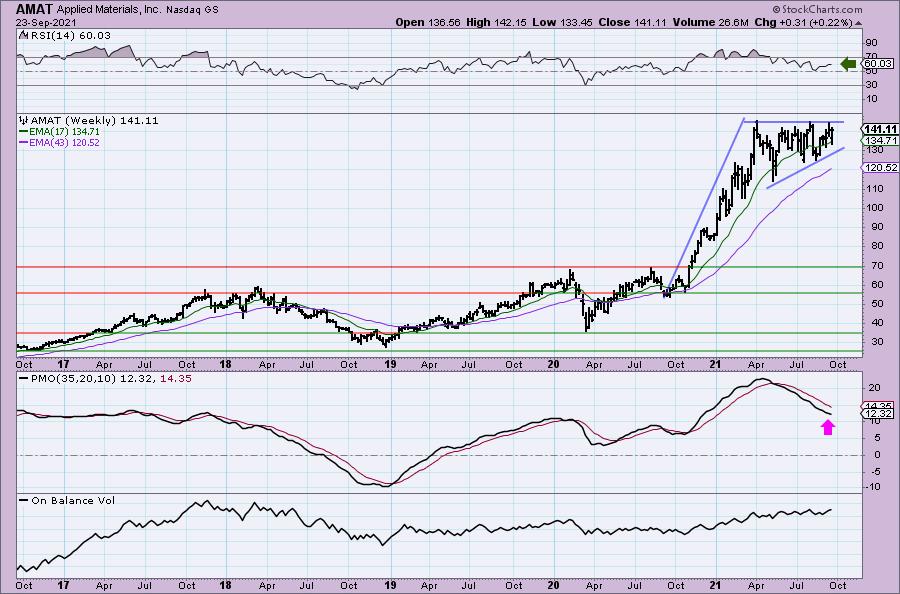The image size is (900, 594).
Task: Click the AMAT ticker symbol in header
Action: [34, 9]
